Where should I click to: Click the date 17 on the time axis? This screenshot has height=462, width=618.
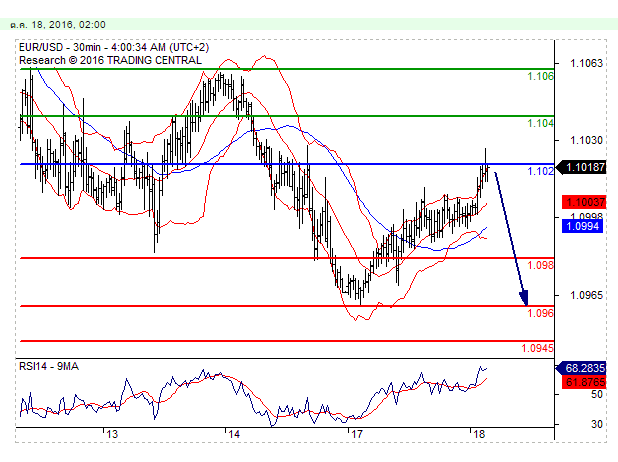pos(355,435)
